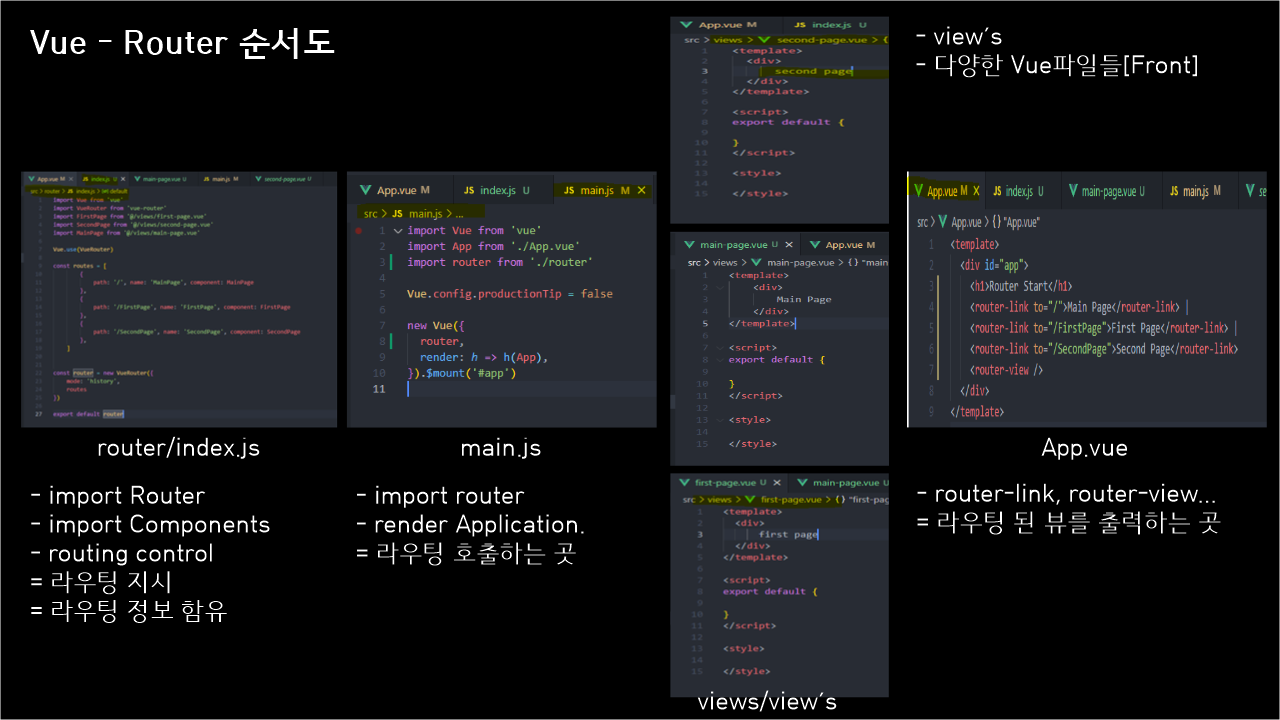Viewport: 1280px width, 720px height.
Task: Click 'export default router' line in router/index.js
Action: (x=88, y=414)
